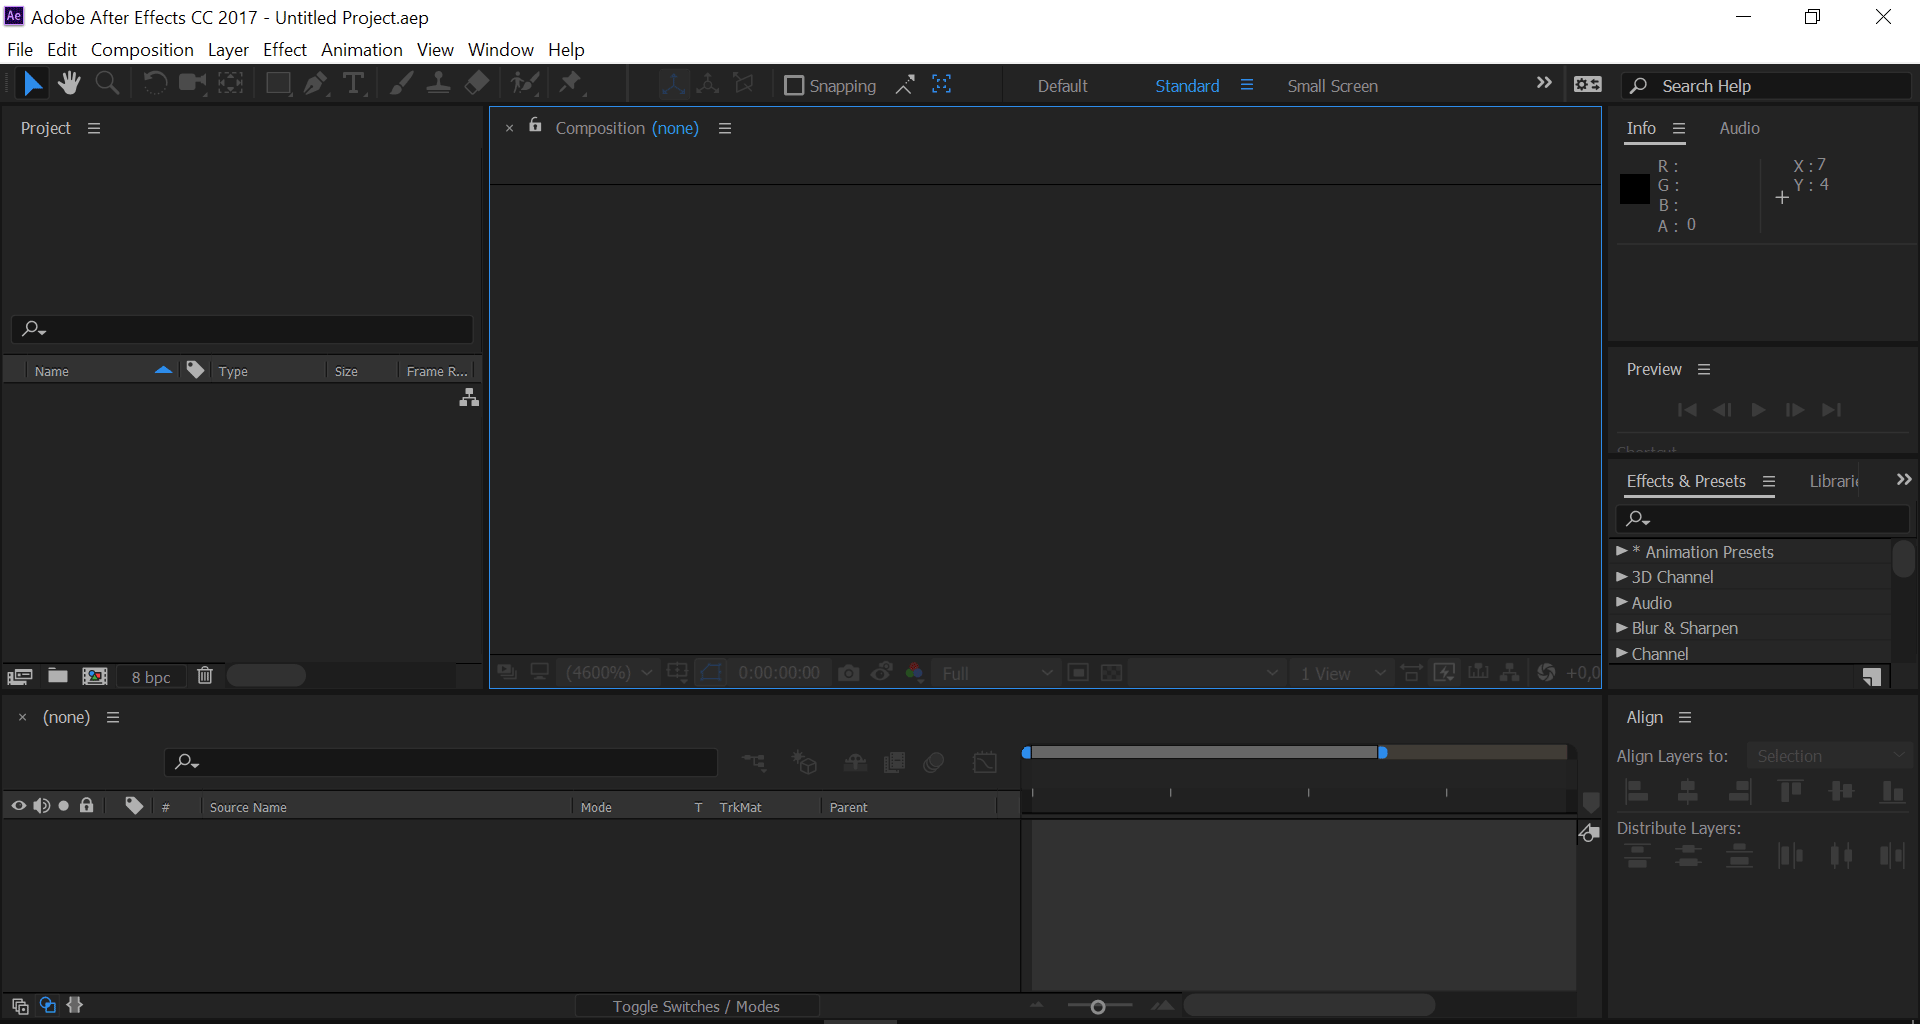Select the Pen tool

click(316, 84)
